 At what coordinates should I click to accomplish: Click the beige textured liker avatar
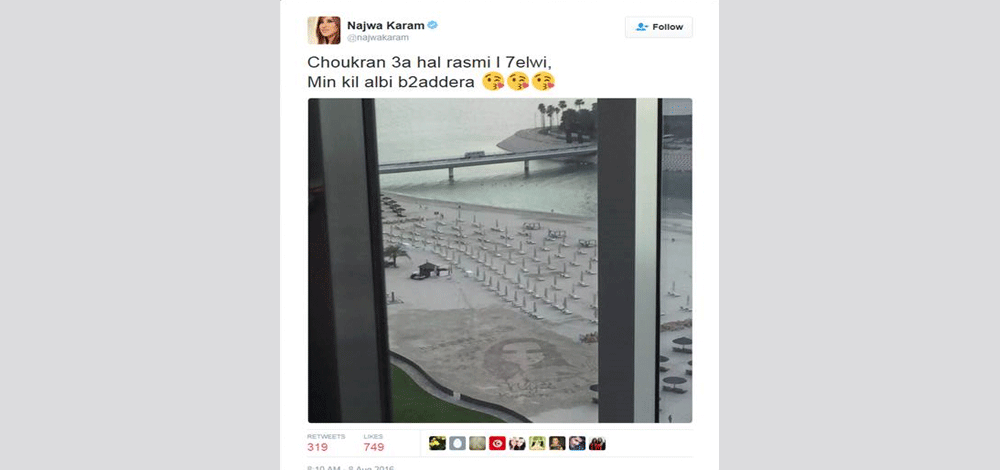point(477,443)
